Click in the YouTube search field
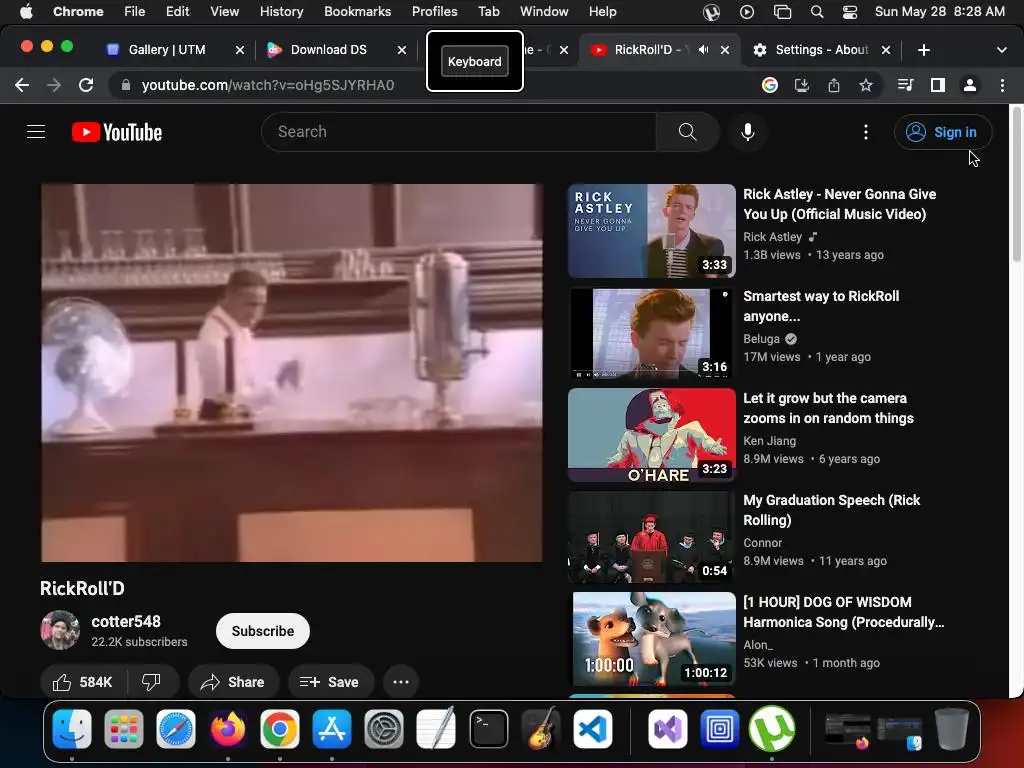 (459, 132)
